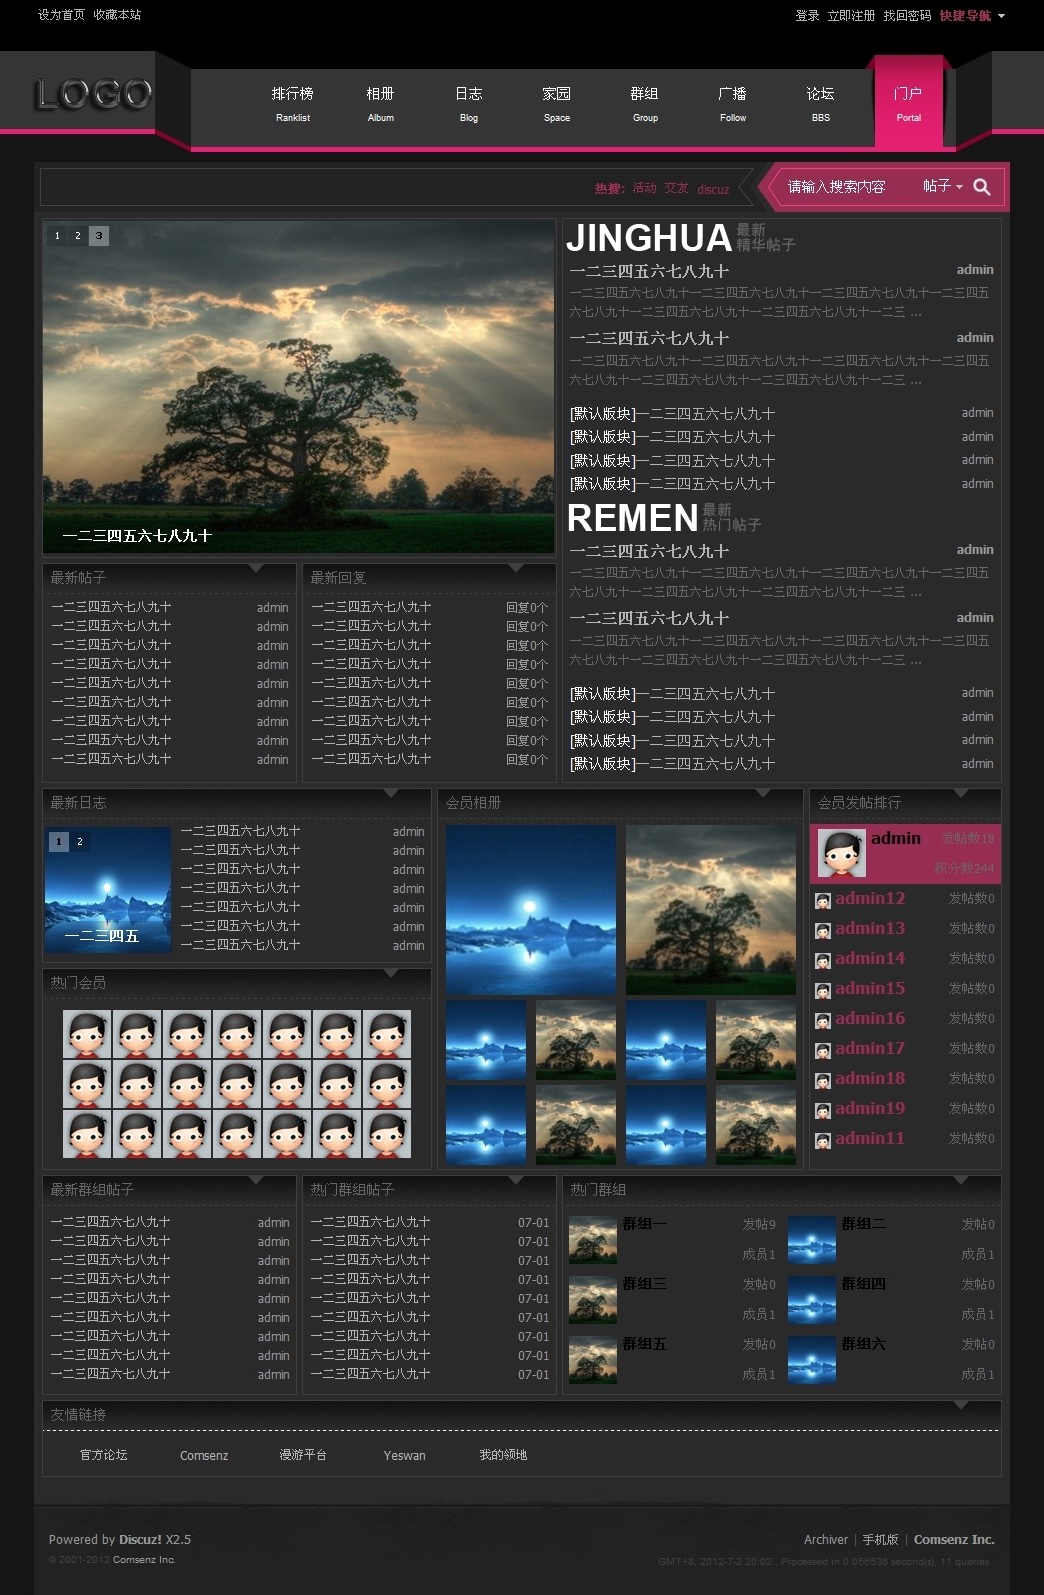Open the 我的领地 friend link
The image size is (1044, 1595).
[503, 1455]
